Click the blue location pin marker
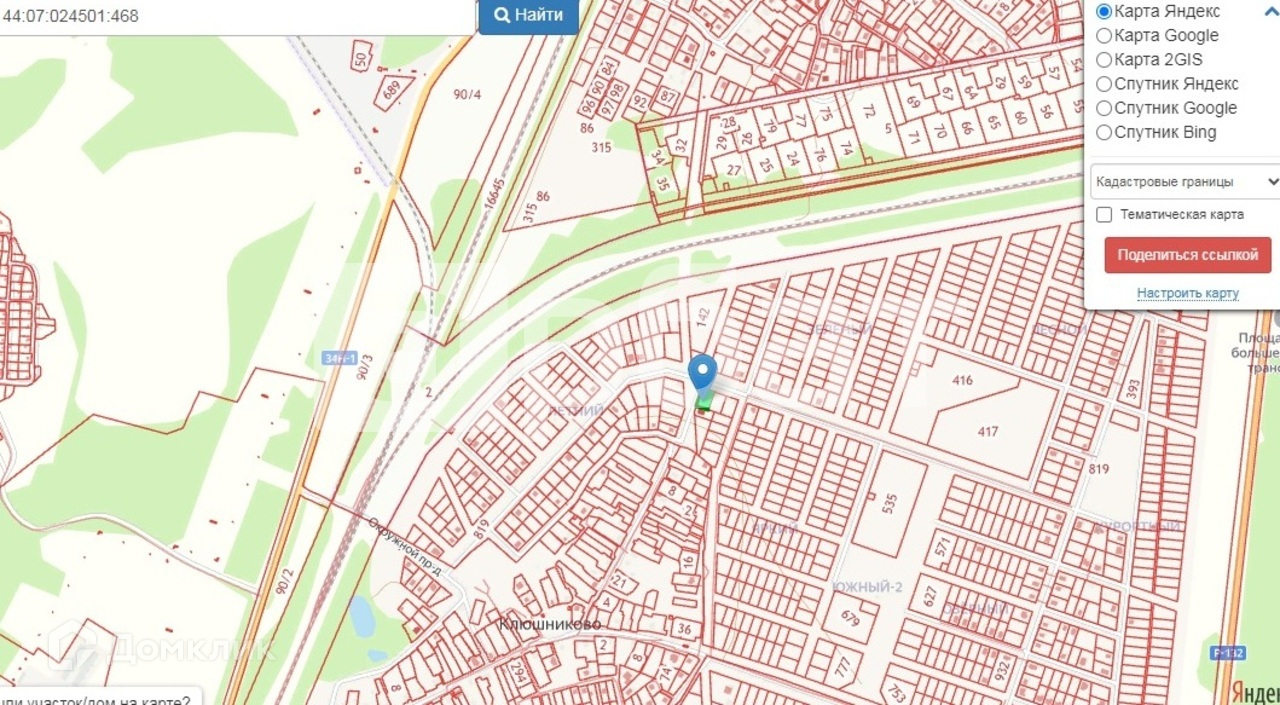1280x705 pixels. click(703, 373)
